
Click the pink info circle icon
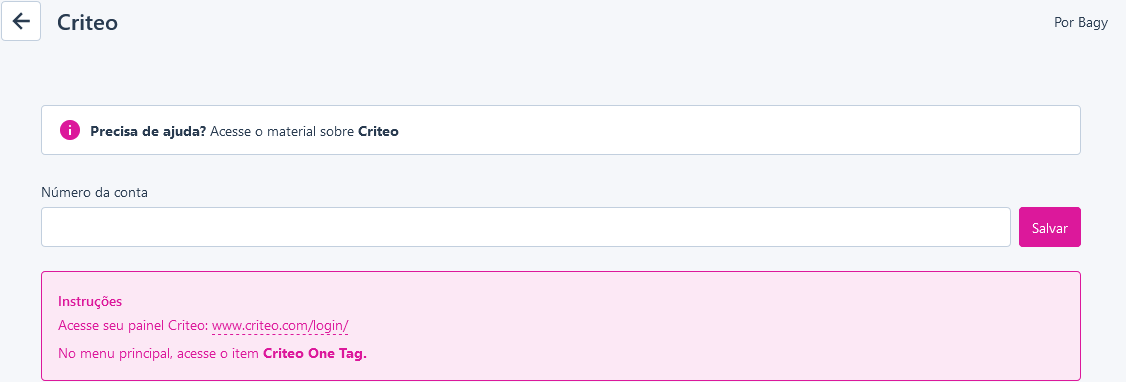[70, 131]
